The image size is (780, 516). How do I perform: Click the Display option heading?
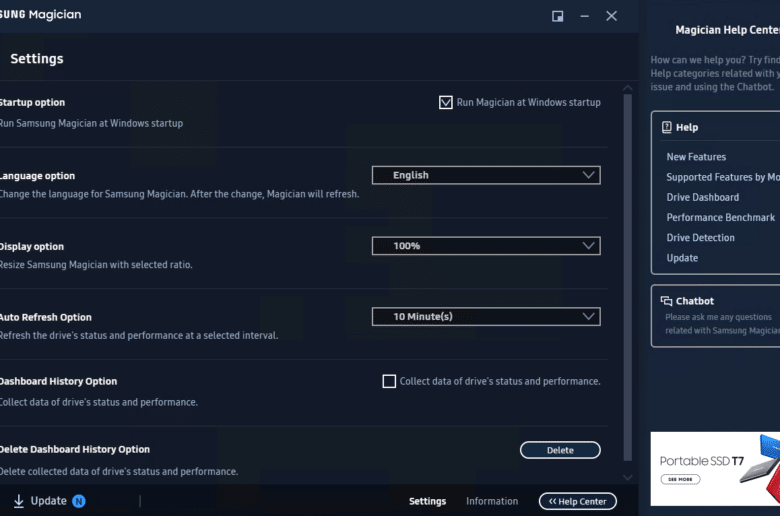pyautogui.click(x=31, y=247)
